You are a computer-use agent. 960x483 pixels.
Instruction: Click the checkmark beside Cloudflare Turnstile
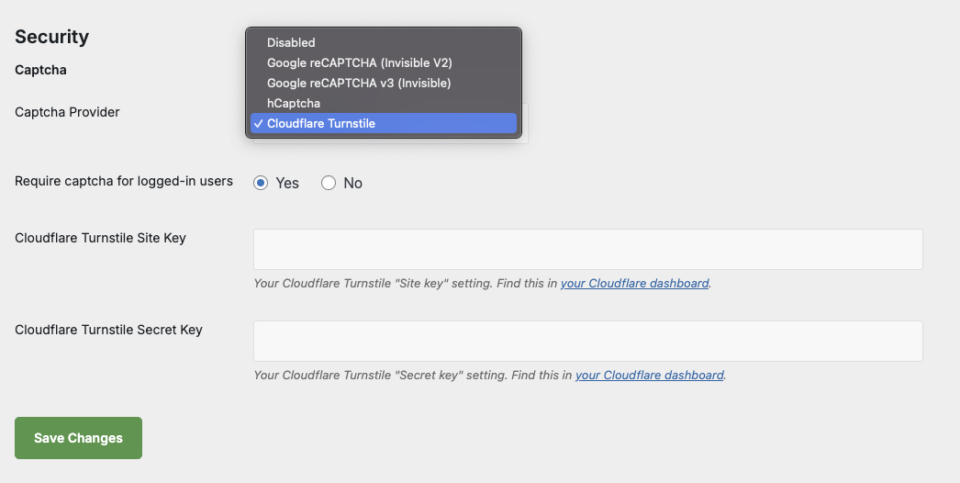[259, 124]
